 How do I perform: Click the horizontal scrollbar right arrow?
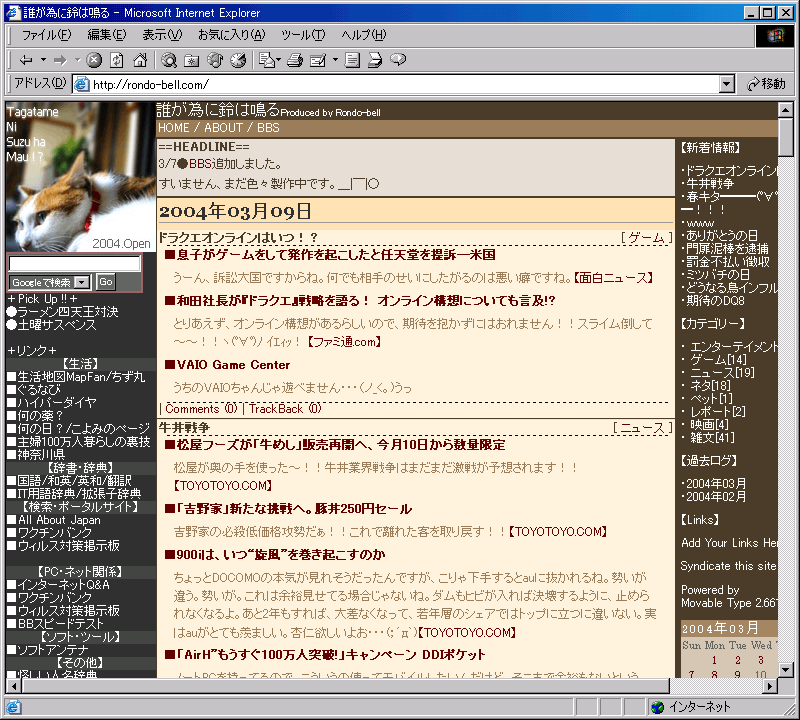[x=770, y=686]
